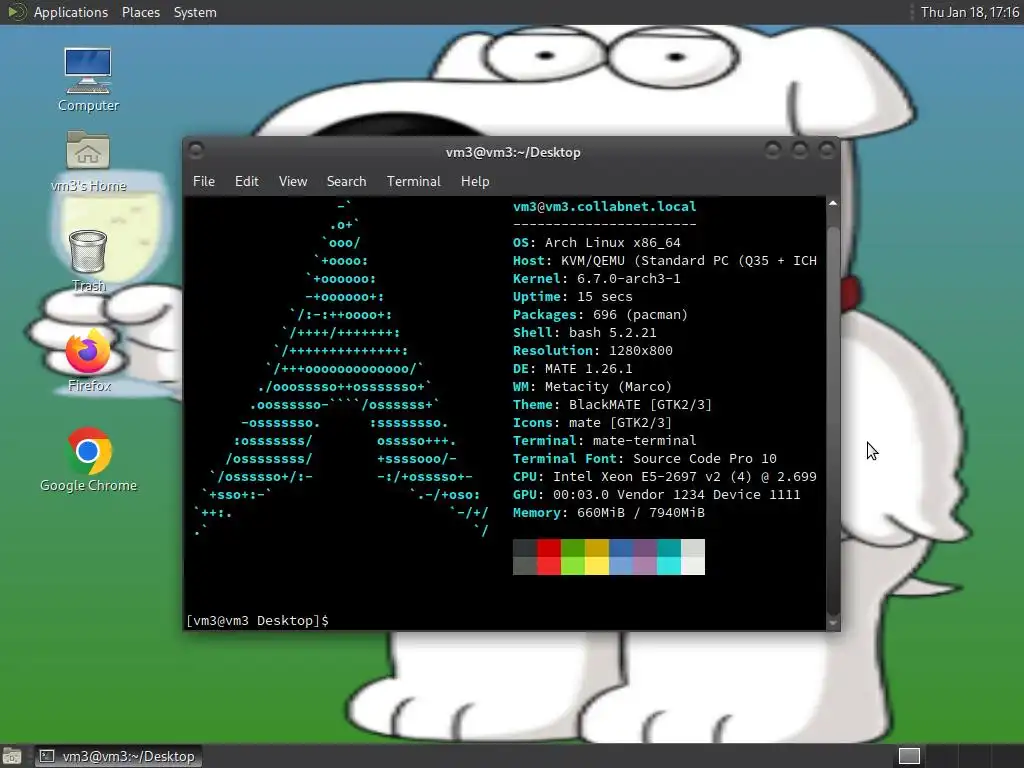Click the CPU: Intel Xeon E5-2697 line
Screen dimensions: 1024x768
(665, 477)
